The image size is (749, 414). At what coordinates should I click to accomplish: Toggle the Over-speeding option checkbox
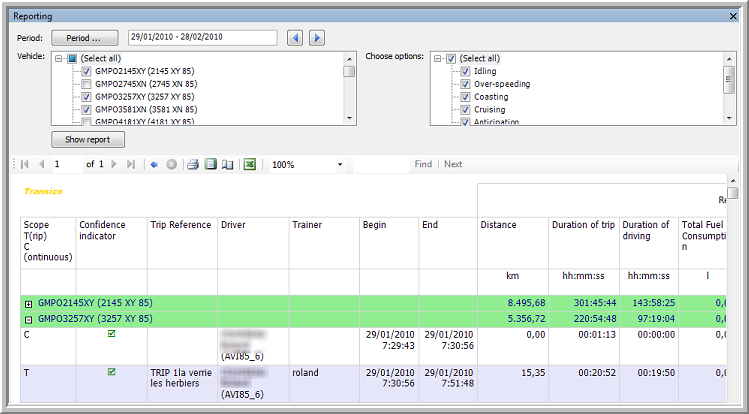(x=465, y=84)
